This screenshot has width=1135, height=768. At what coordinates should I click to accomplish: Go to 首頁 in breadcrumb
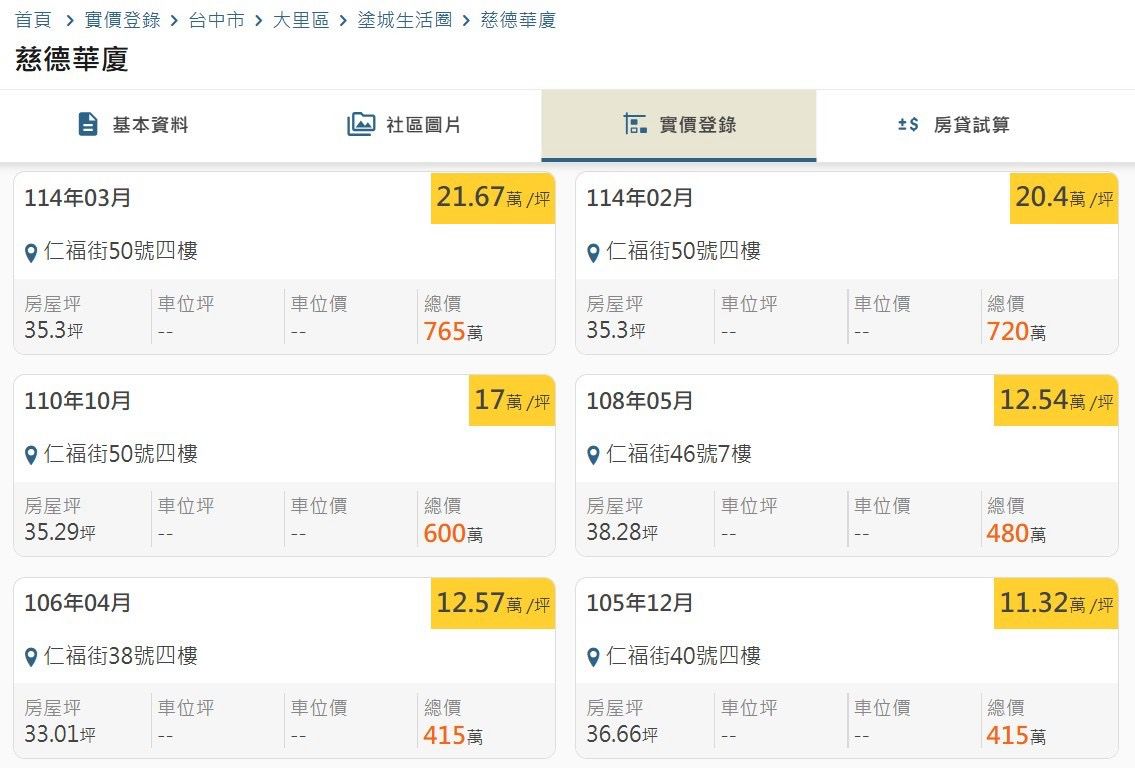coord(33,20)
